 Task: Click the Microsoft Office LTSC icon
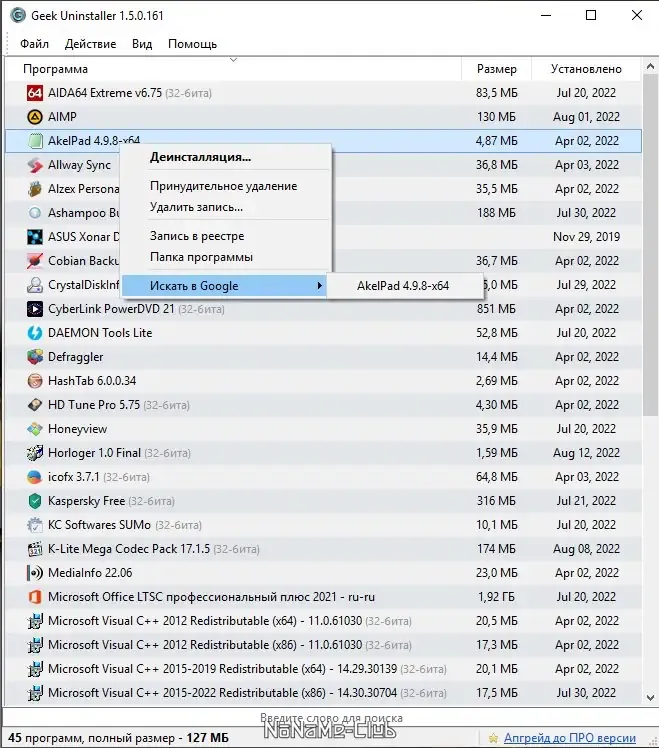pos(35,597)
